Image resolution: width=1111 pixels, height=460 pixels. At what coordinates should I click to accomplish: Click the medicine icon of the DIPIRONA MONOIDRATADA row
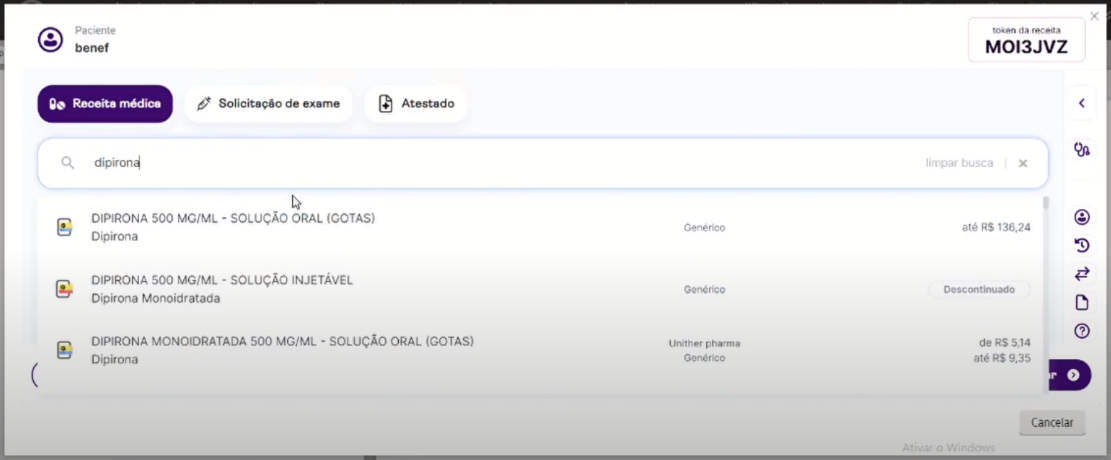tap(65, 350)
